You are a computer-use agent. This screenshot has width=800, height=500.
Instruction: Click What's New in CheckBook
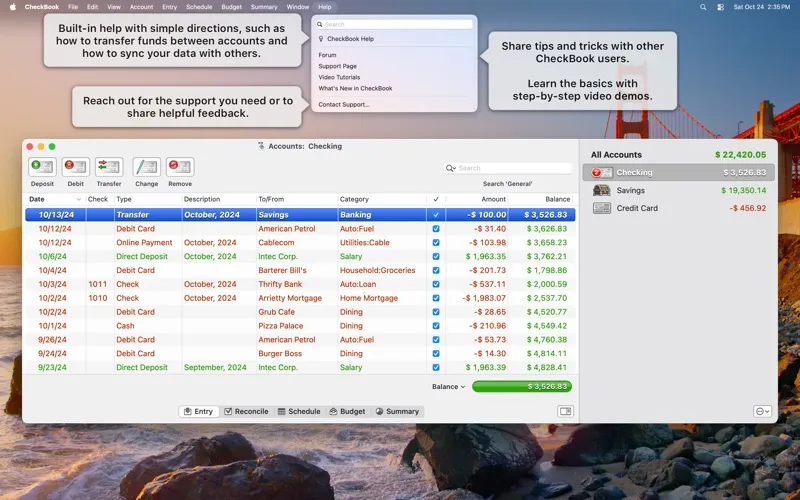pyautogui.click(x=356, y=88)
